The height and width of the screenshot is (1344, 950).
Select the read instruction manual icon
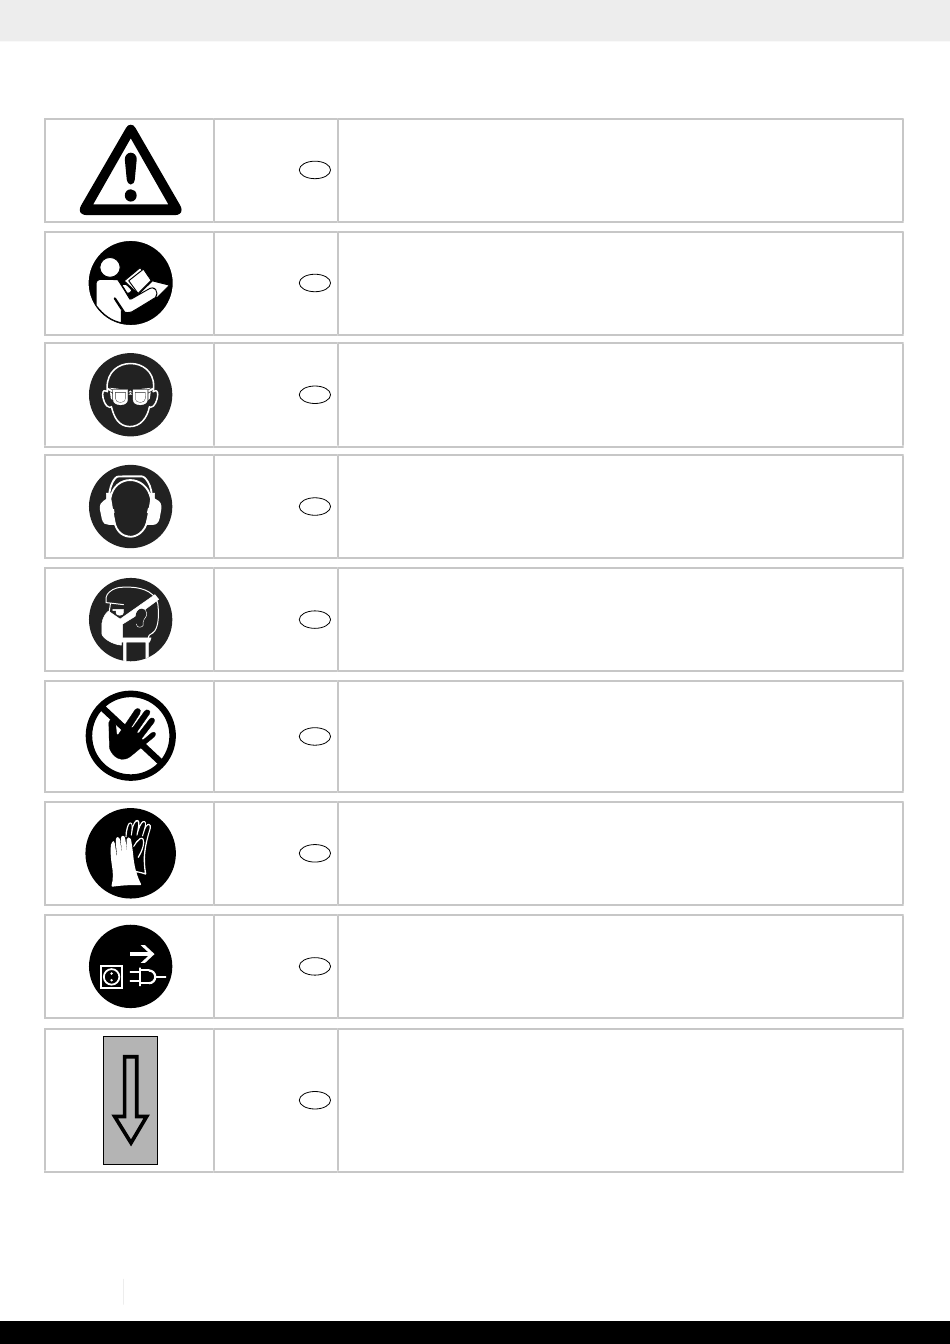(130, 283)
